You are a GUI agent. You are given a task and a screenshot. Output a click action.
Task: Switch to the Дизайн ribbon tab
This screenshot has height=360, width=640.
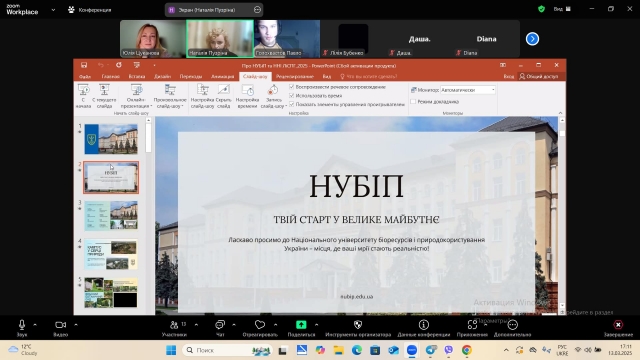point(162,76)
